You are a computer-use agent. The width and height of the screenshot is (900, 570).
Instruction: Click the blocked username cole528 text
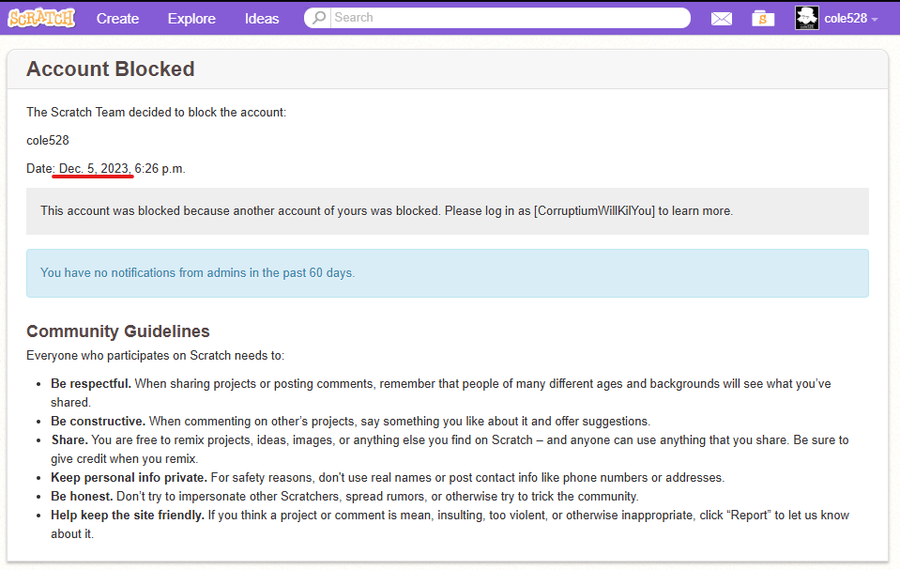[x=47, y=140]
